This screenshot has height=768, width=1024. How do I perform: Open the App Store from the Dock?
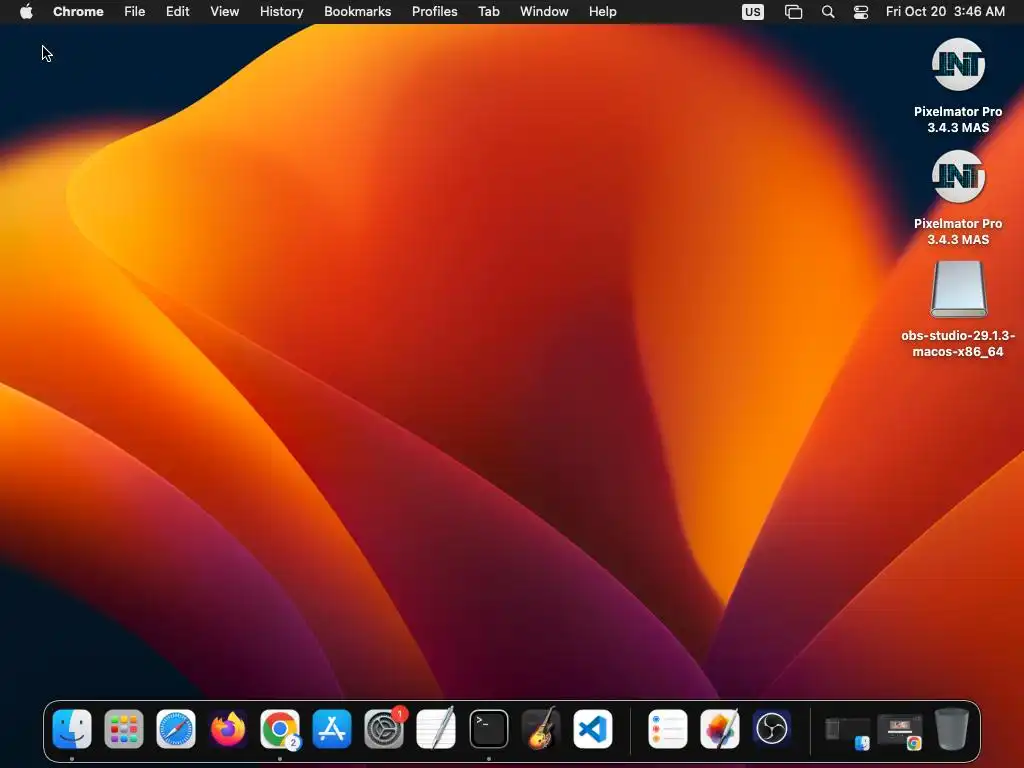click(332, 729)
